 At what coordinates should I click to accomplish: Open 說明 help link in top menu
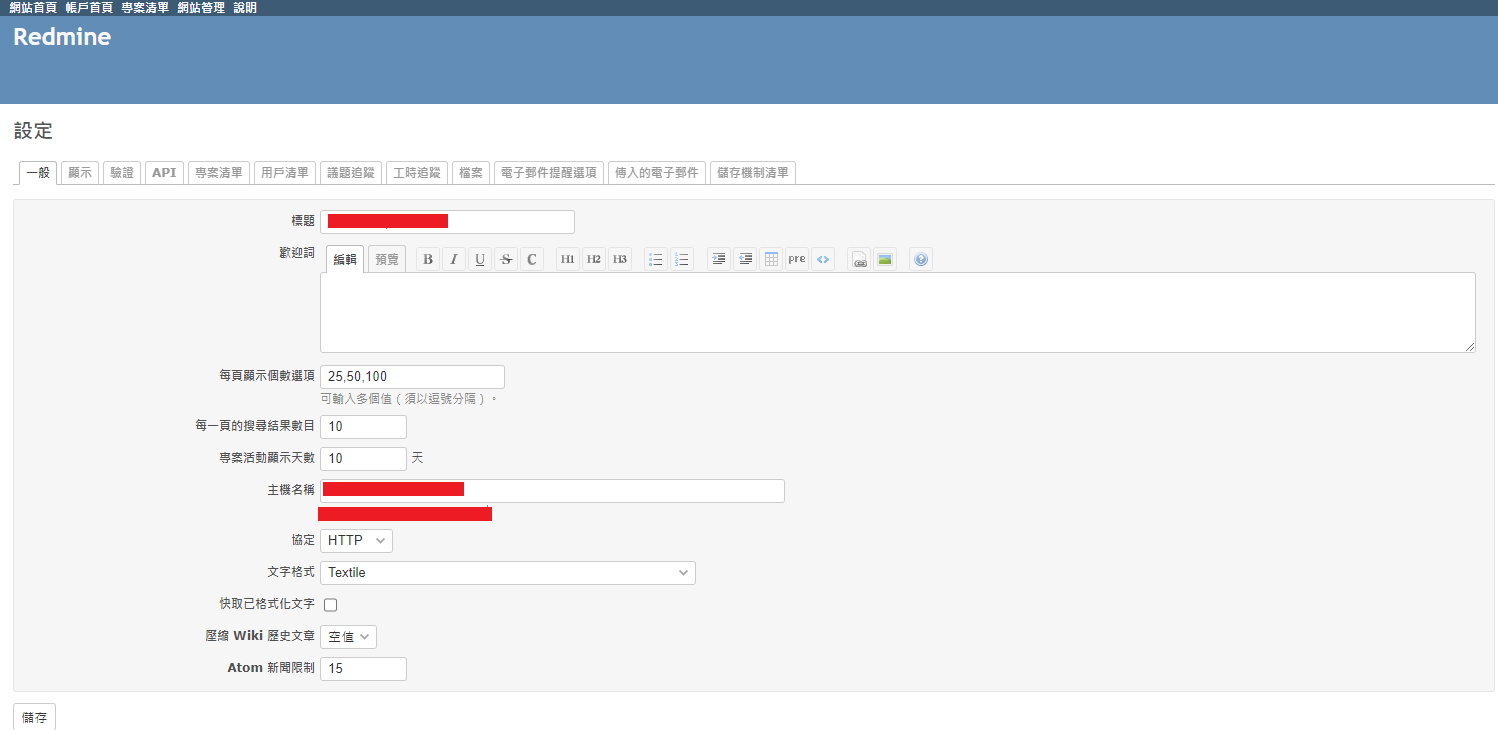tap(245, 8)
